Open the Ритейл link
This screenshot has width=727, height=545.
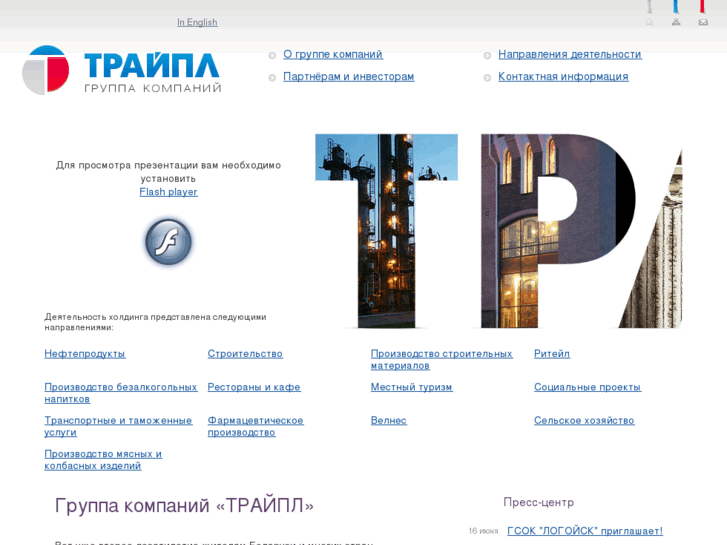click(x=552, y=353)
